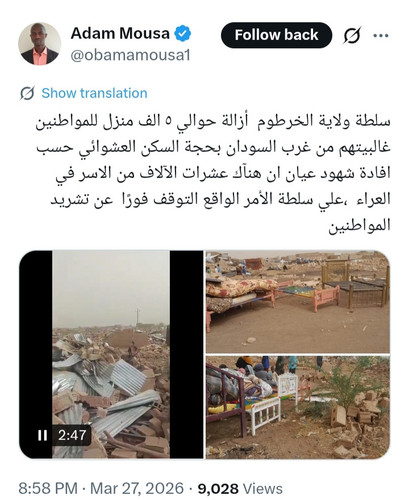Open the Grok icon next to Follow back
This screenshot has height=500, width=409.
352,35
